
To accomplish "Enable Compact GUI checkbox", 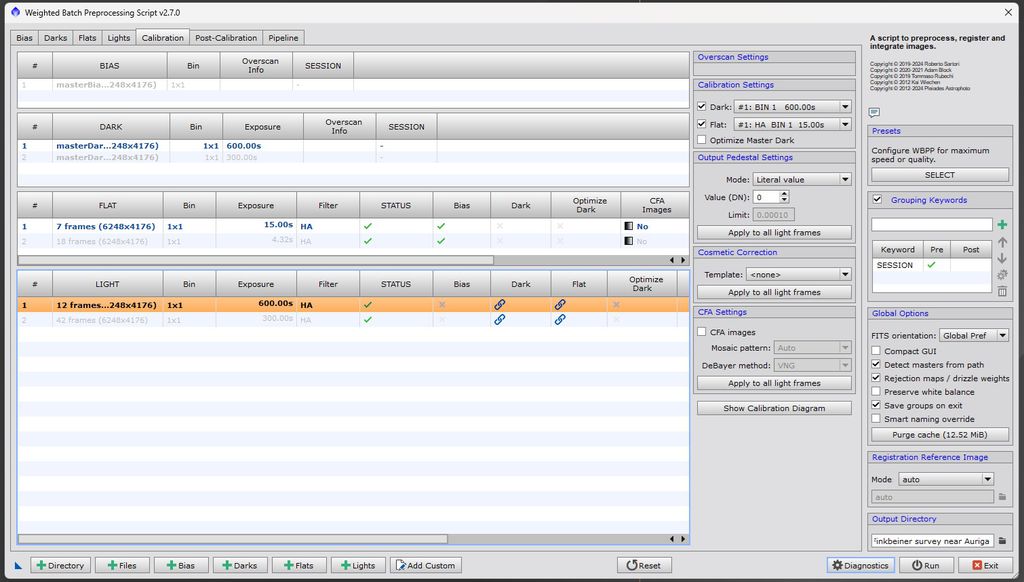I will (x=876, y=351).
